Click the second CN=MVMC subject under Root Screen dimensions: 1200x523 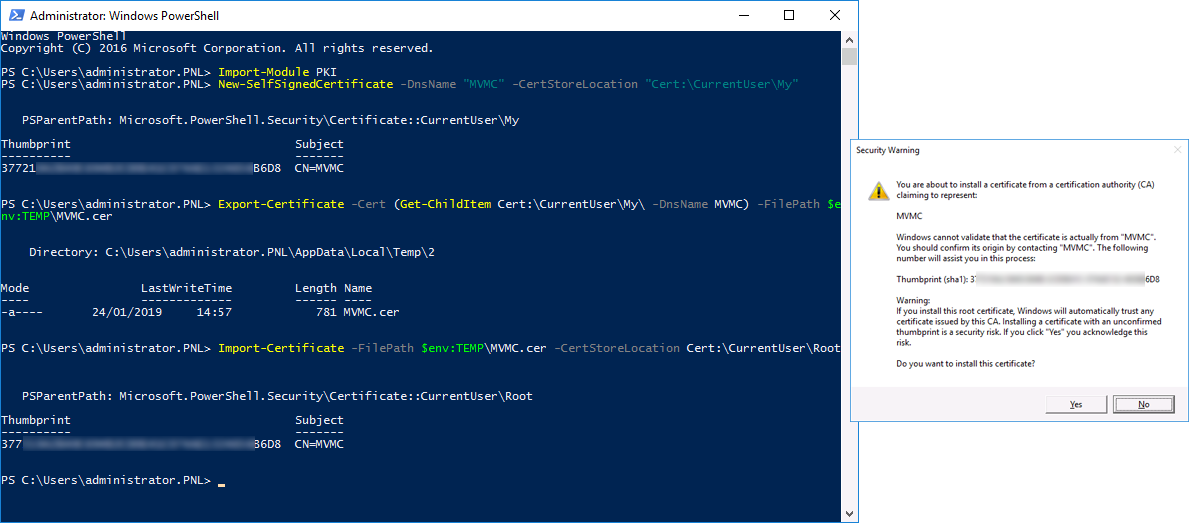[319, 444]
